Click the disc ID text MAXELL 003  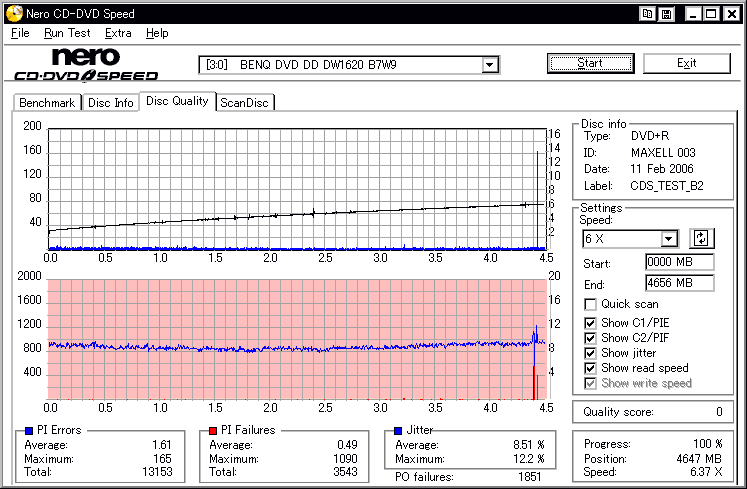pyautogui.click(x=663, y=153)
